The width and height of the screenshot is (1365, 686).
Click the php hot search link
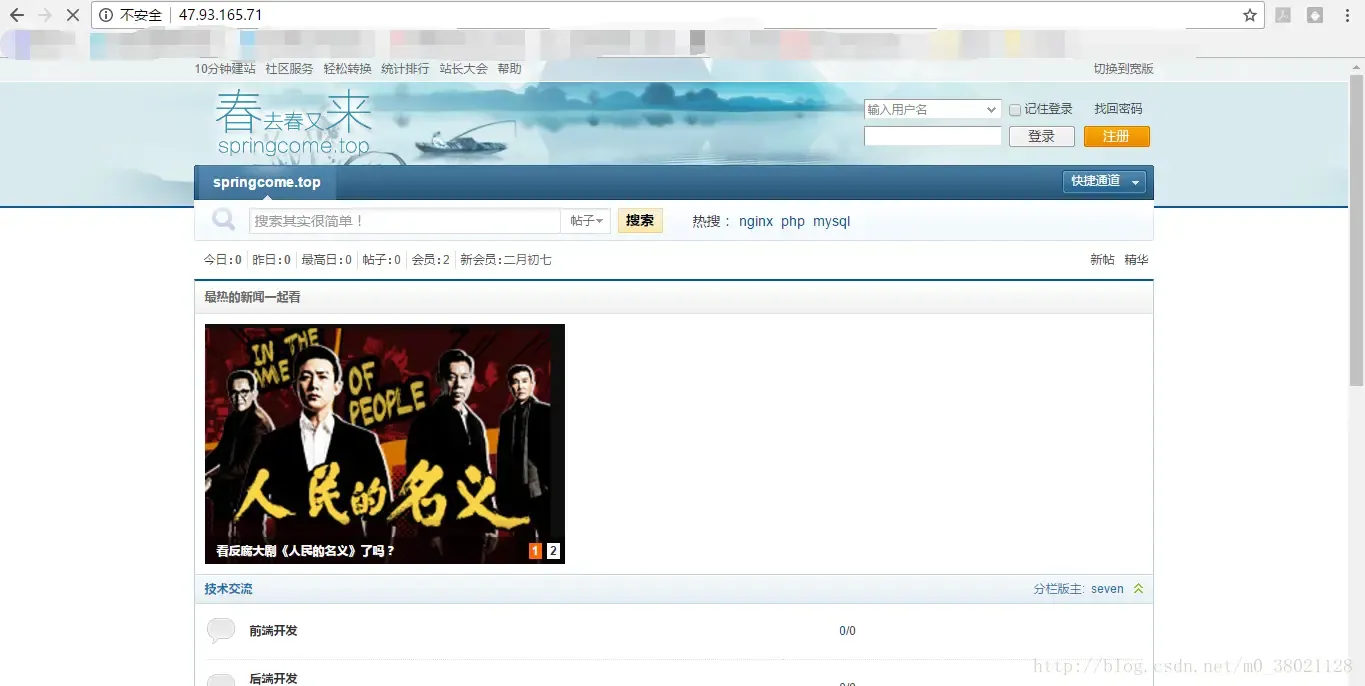pos(793,221)
